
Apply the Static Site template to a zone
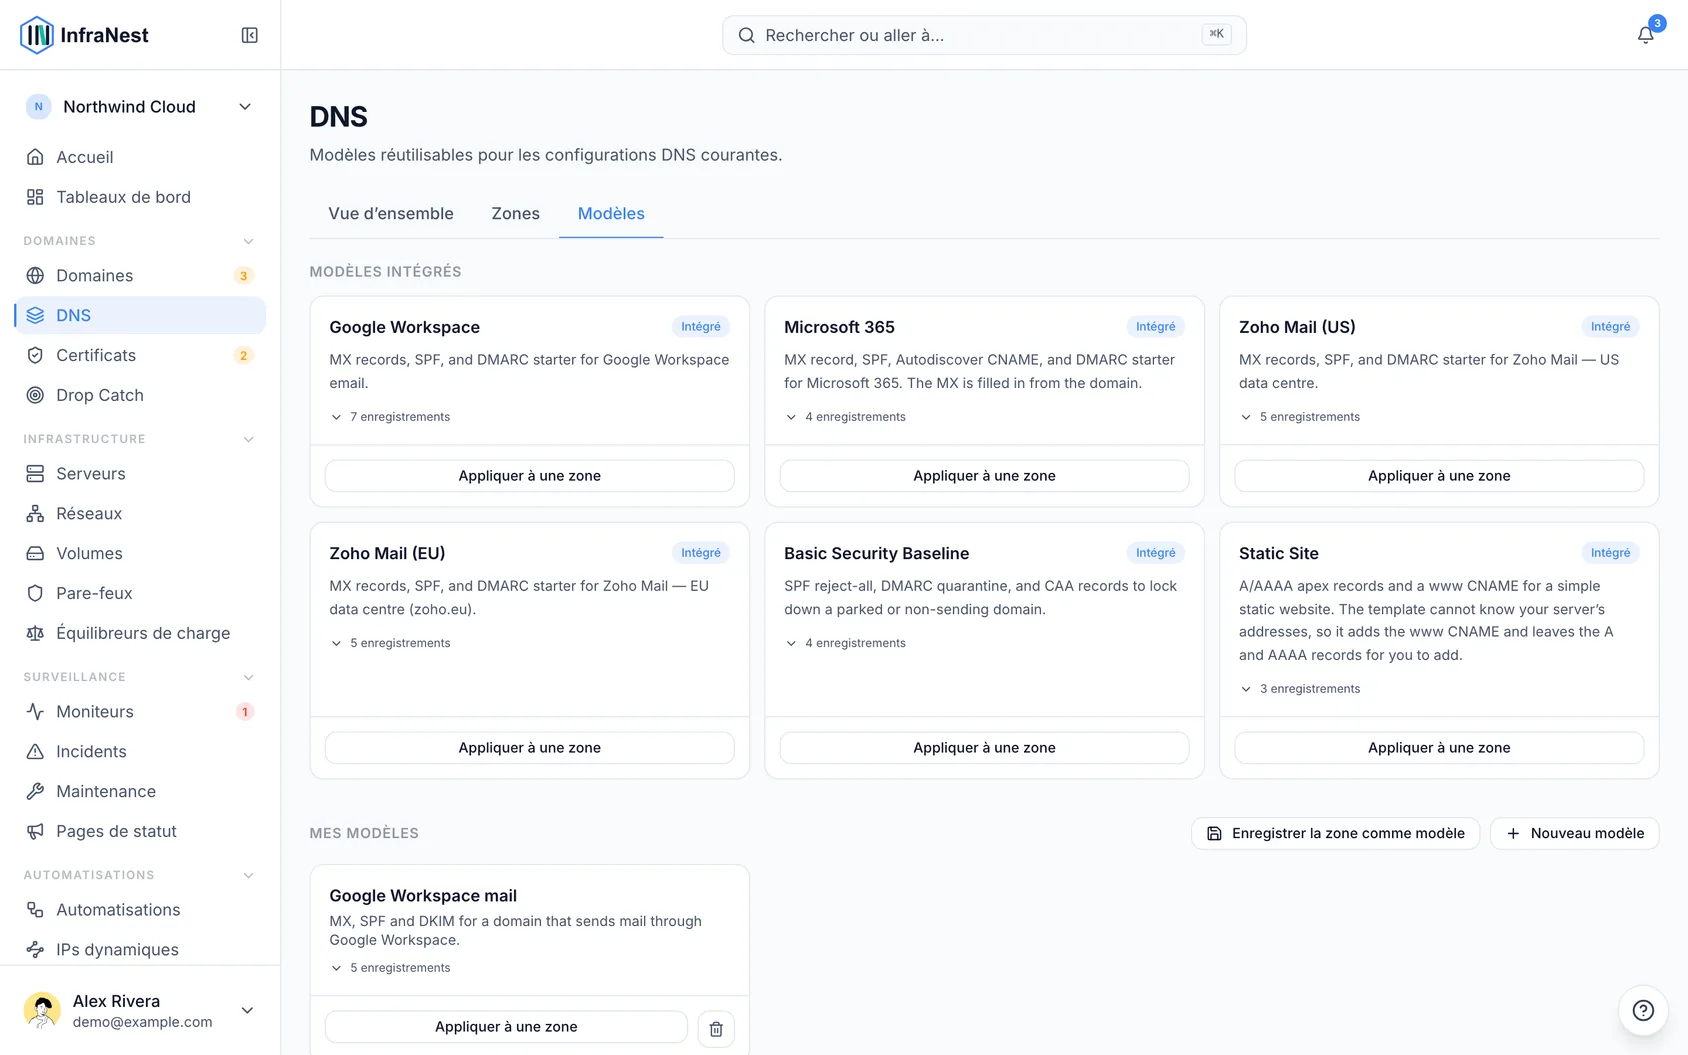pos(1439,748)
